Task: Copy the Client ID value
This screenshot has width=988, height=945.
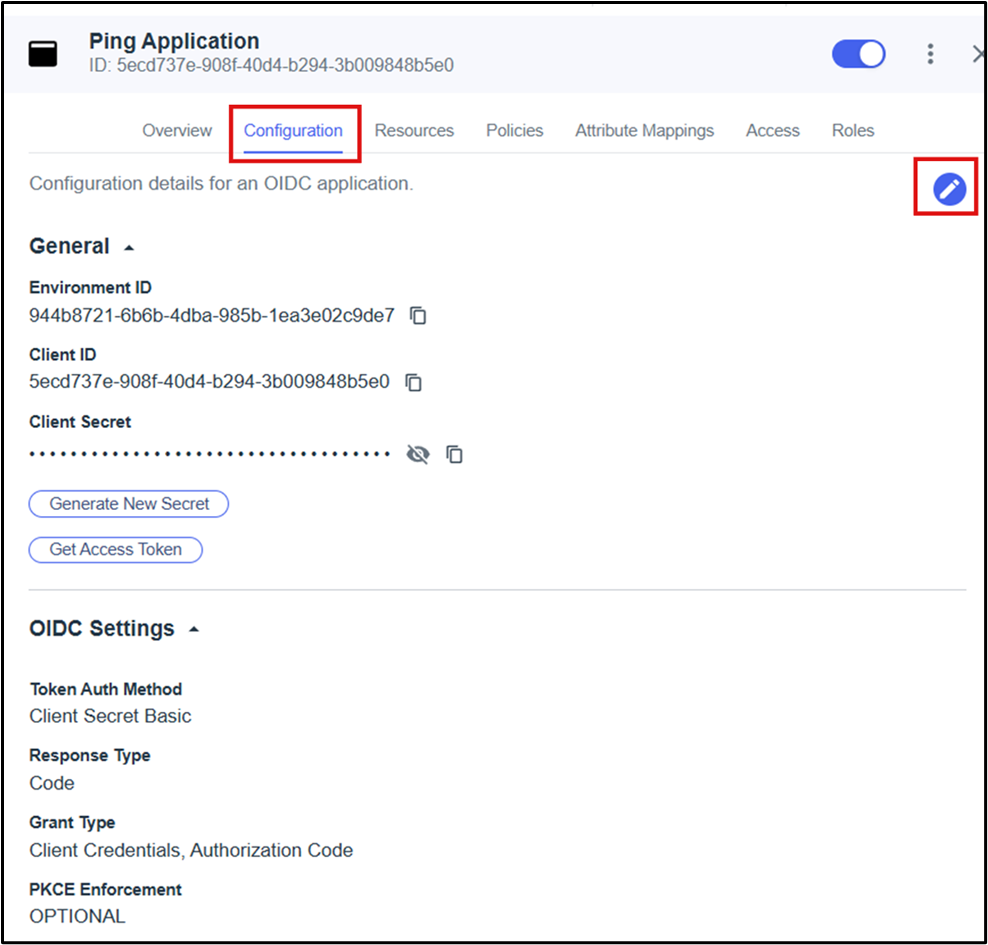Action: pos(413,382)
